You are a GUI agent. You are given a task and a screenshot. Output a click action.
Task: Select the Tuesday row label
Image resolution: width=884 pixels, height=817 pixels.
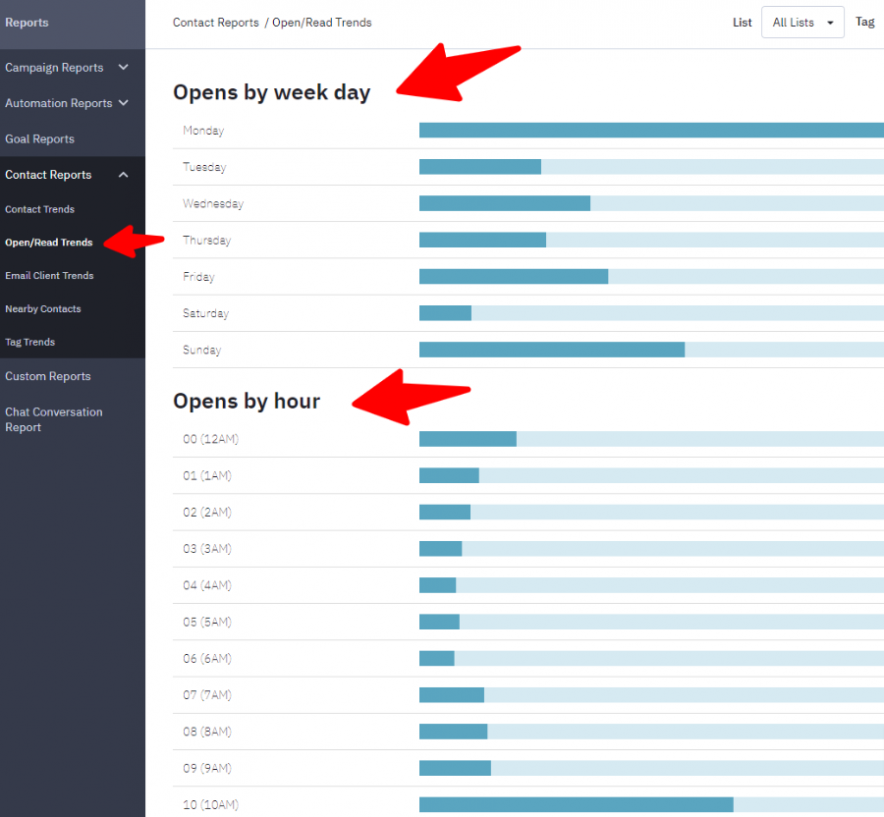tap(205, 167)
